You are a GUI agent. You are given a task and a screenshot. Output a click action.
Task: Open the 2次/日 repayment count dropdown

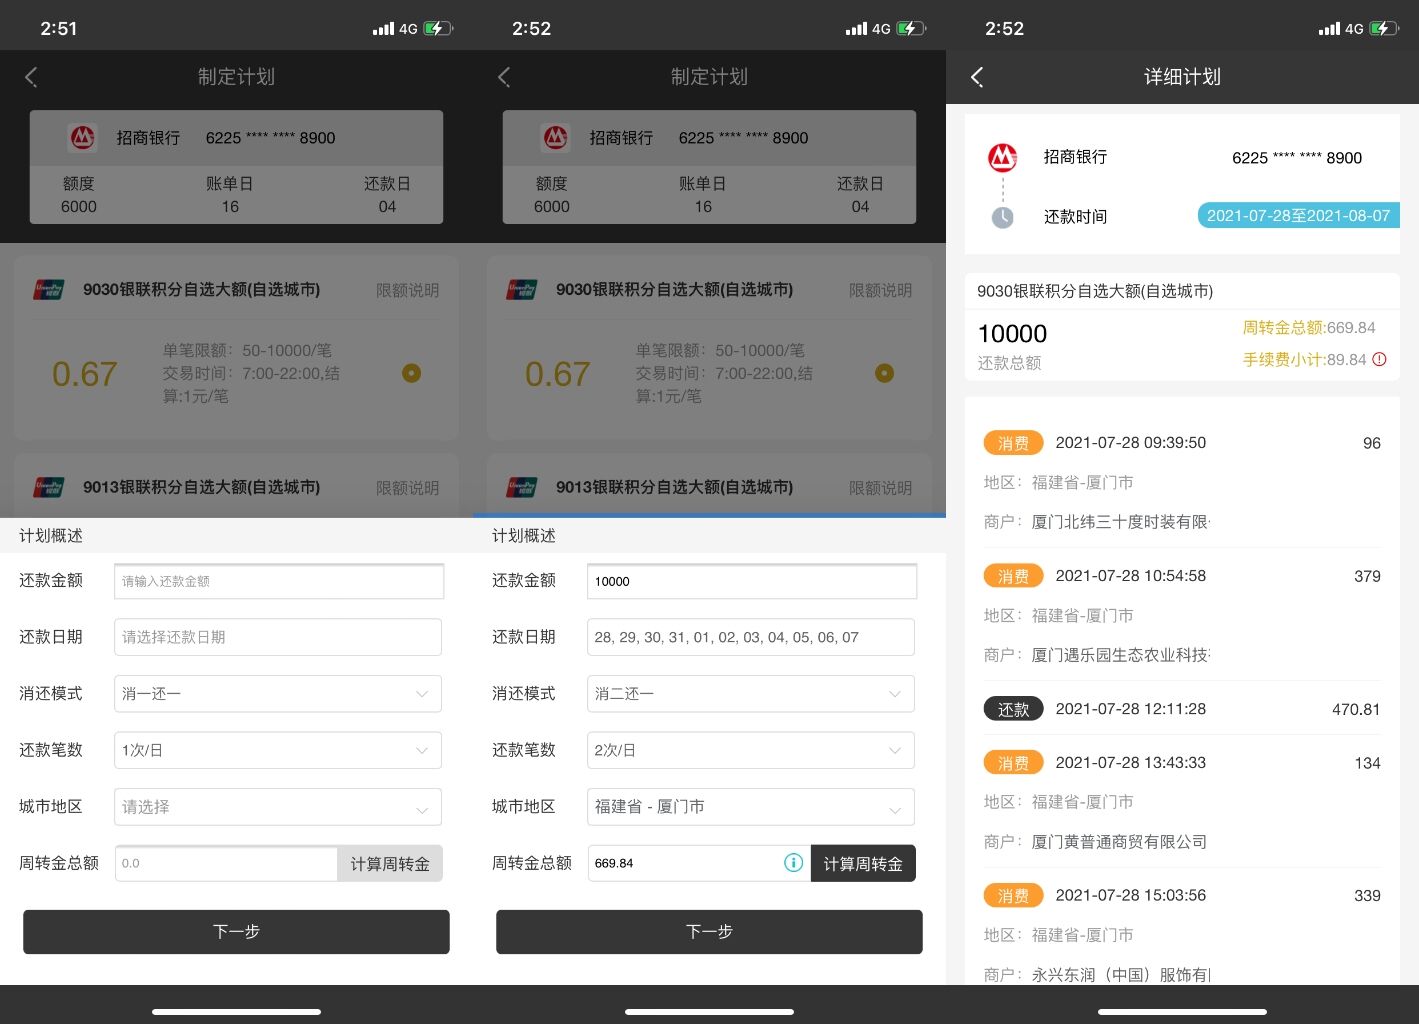point(750,750)
